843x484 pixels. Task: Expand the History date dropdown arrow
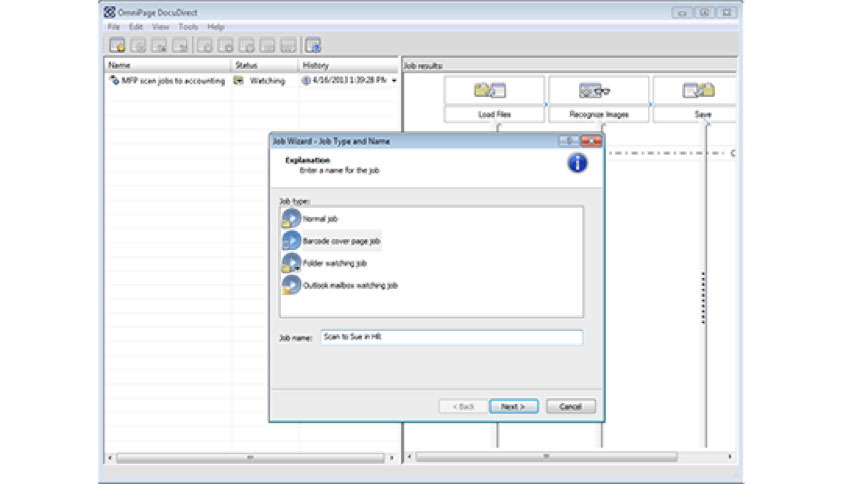(x=394, y=81)
